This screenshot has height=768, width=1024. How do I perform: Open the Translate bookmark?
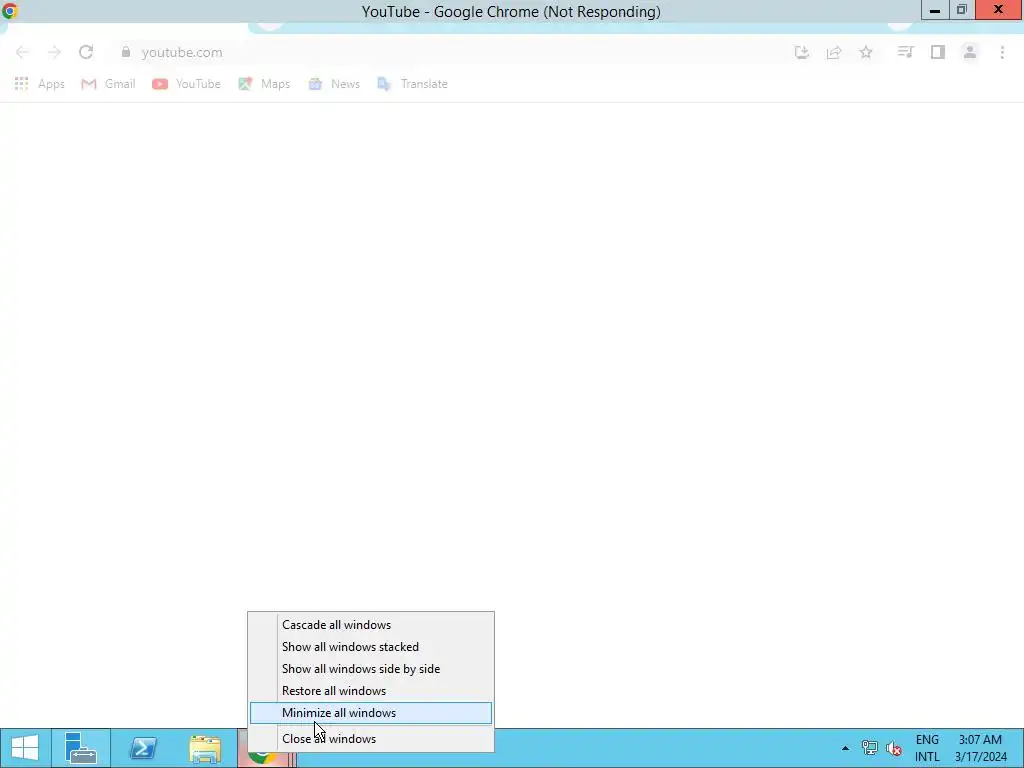click(x=412, y=84)
